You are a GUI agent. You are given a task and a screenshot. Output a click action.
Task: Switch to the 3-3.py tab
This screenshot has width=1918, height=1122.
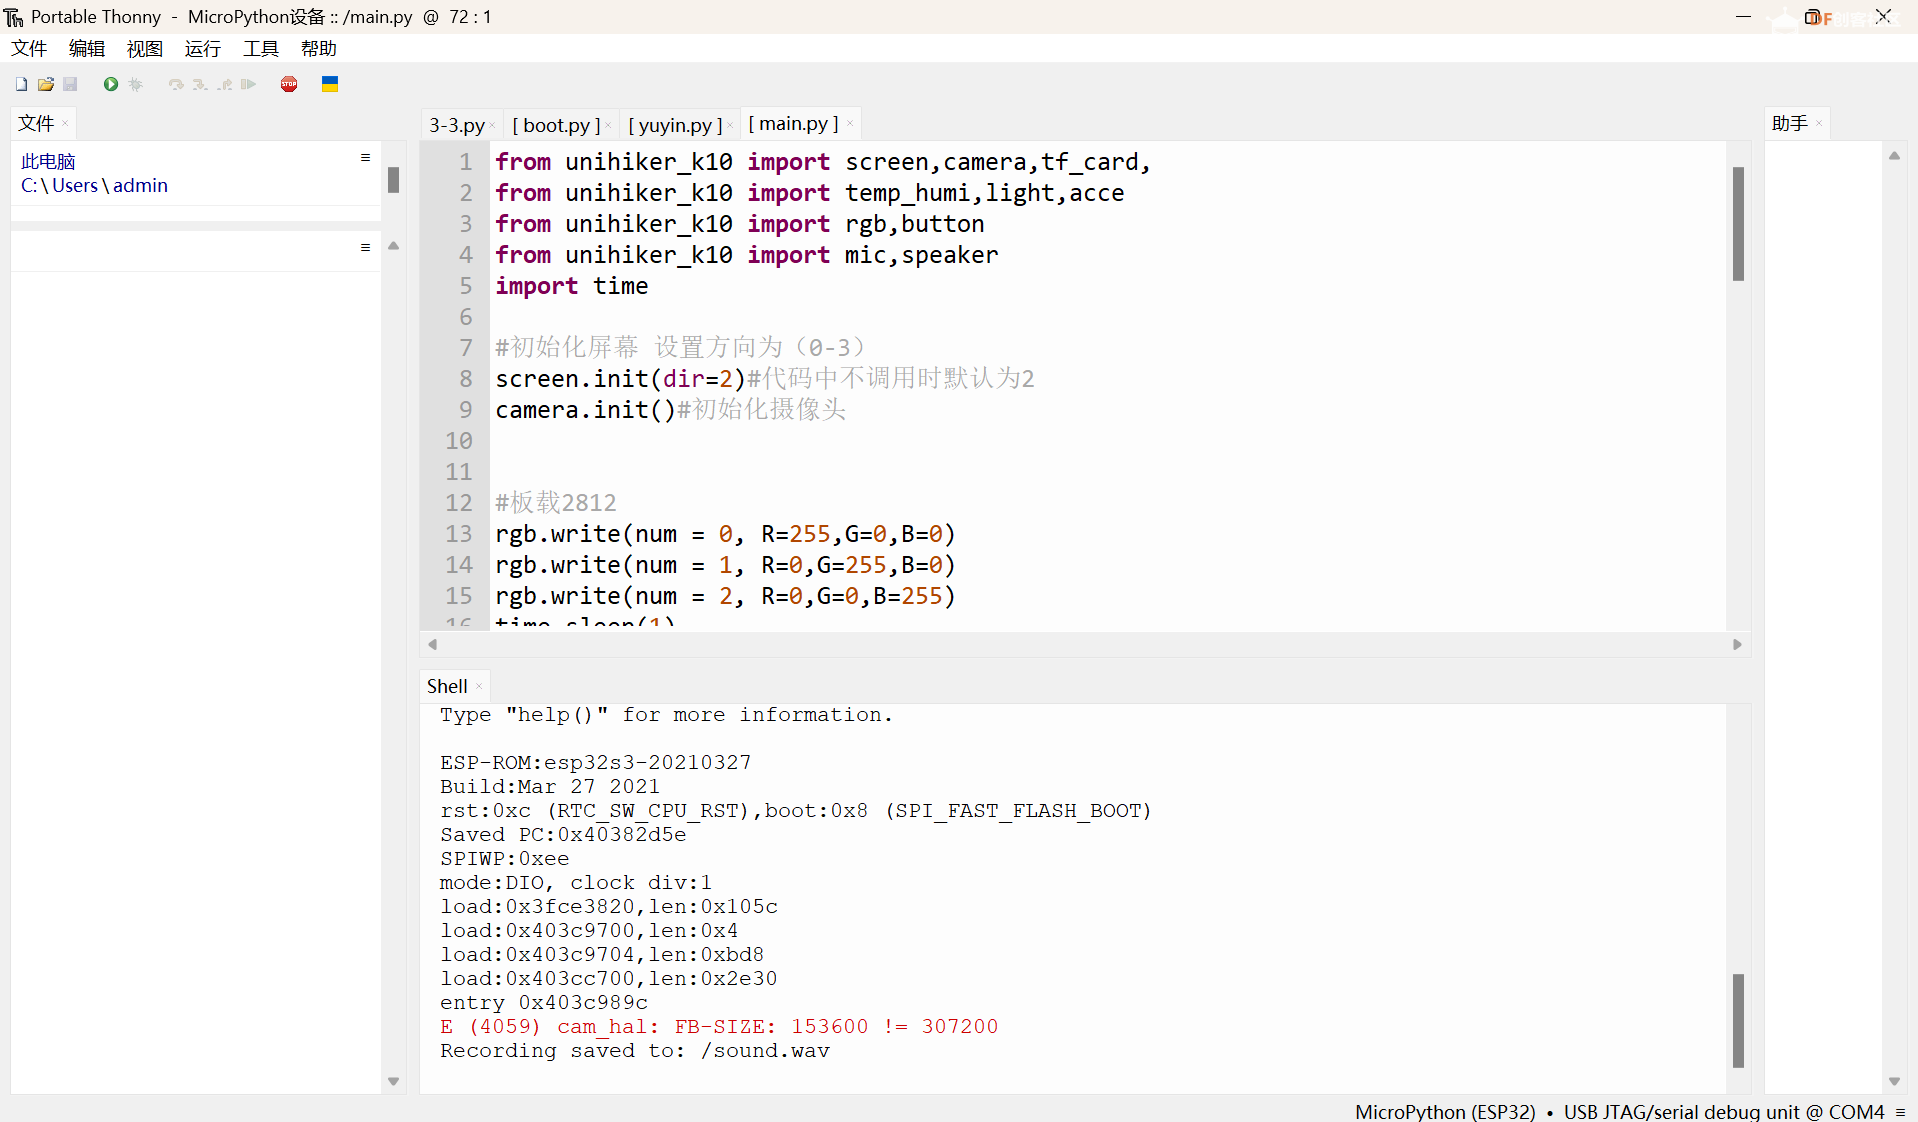(x=457, y=125)
